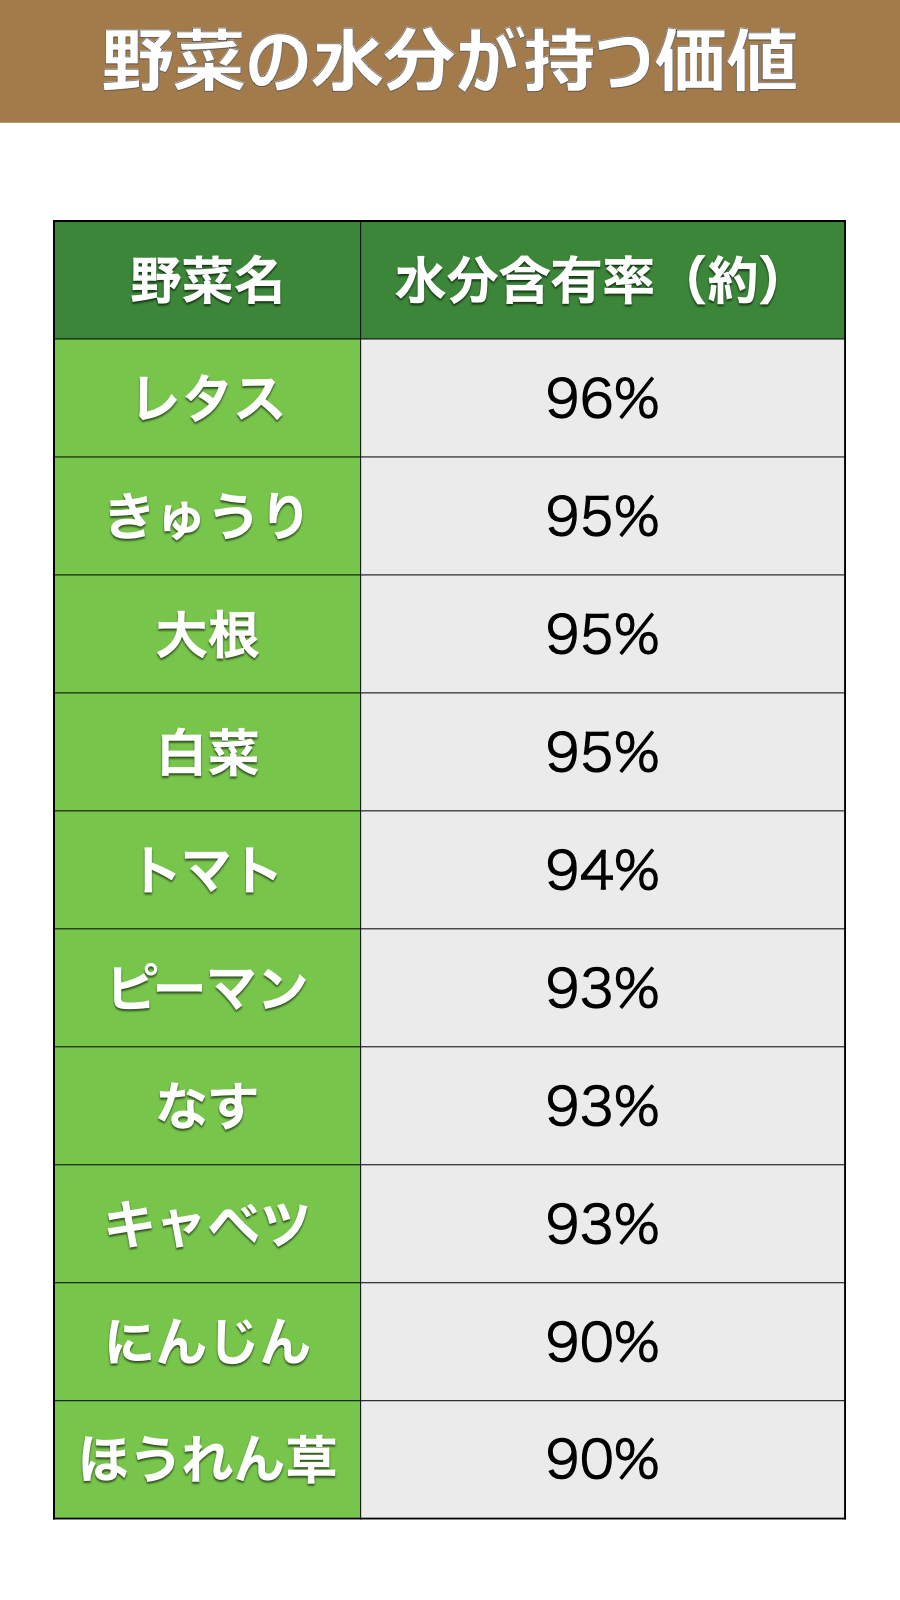Select the きゅうり name cell
Screen dimensions: 900x1600
pos(207,517)
